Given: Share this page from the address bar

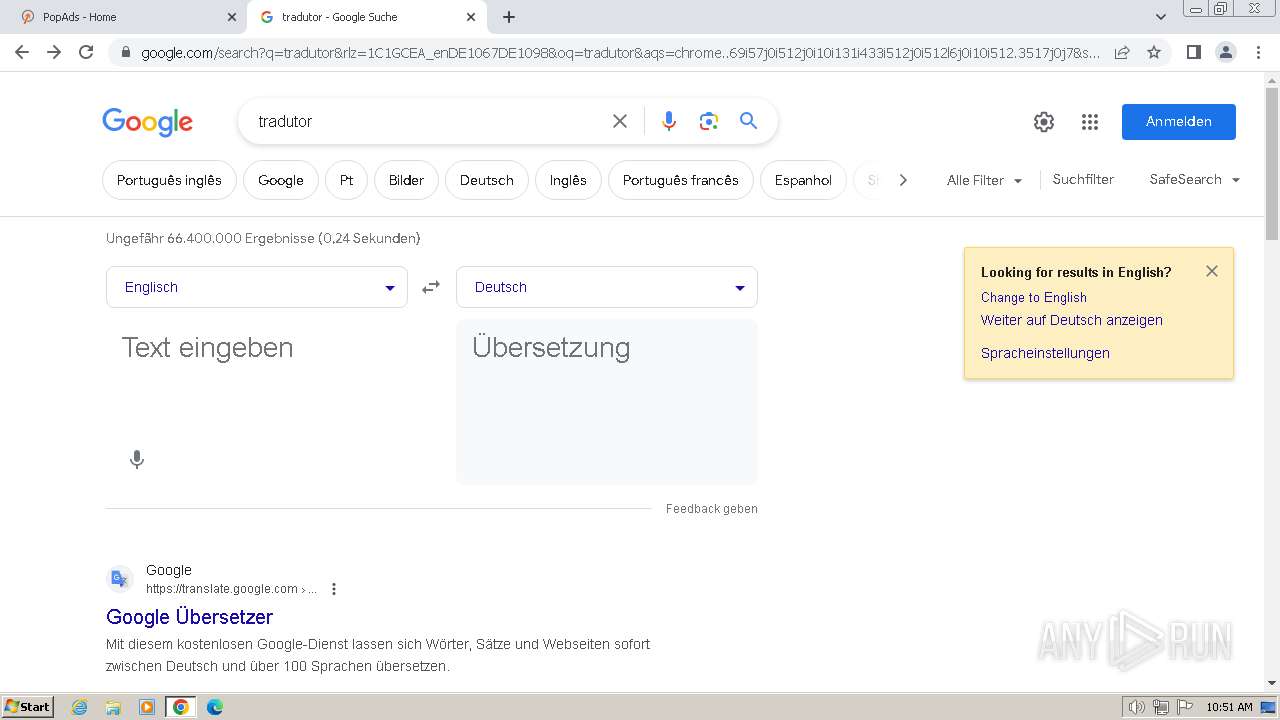Looking at the screenshot, I should point(1122,52).
